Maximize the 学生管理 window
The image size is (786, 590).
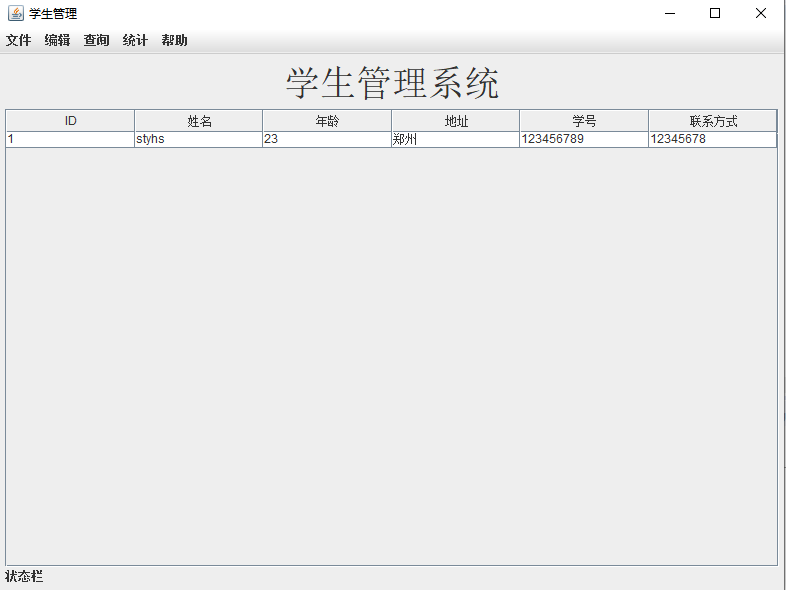[715, 14]
